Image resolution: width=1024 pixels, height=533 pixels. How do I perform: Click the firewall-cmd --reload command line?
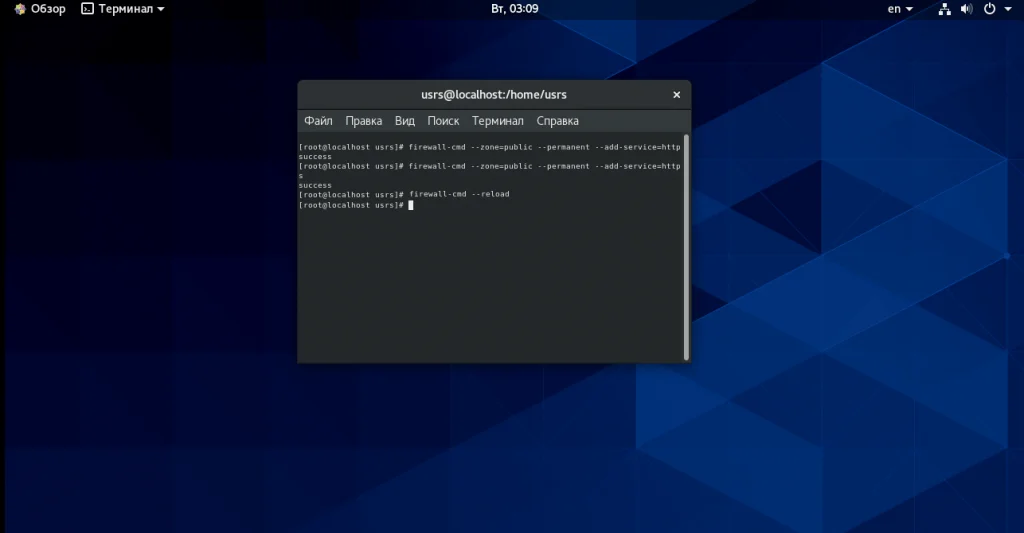tap(404, 195)
